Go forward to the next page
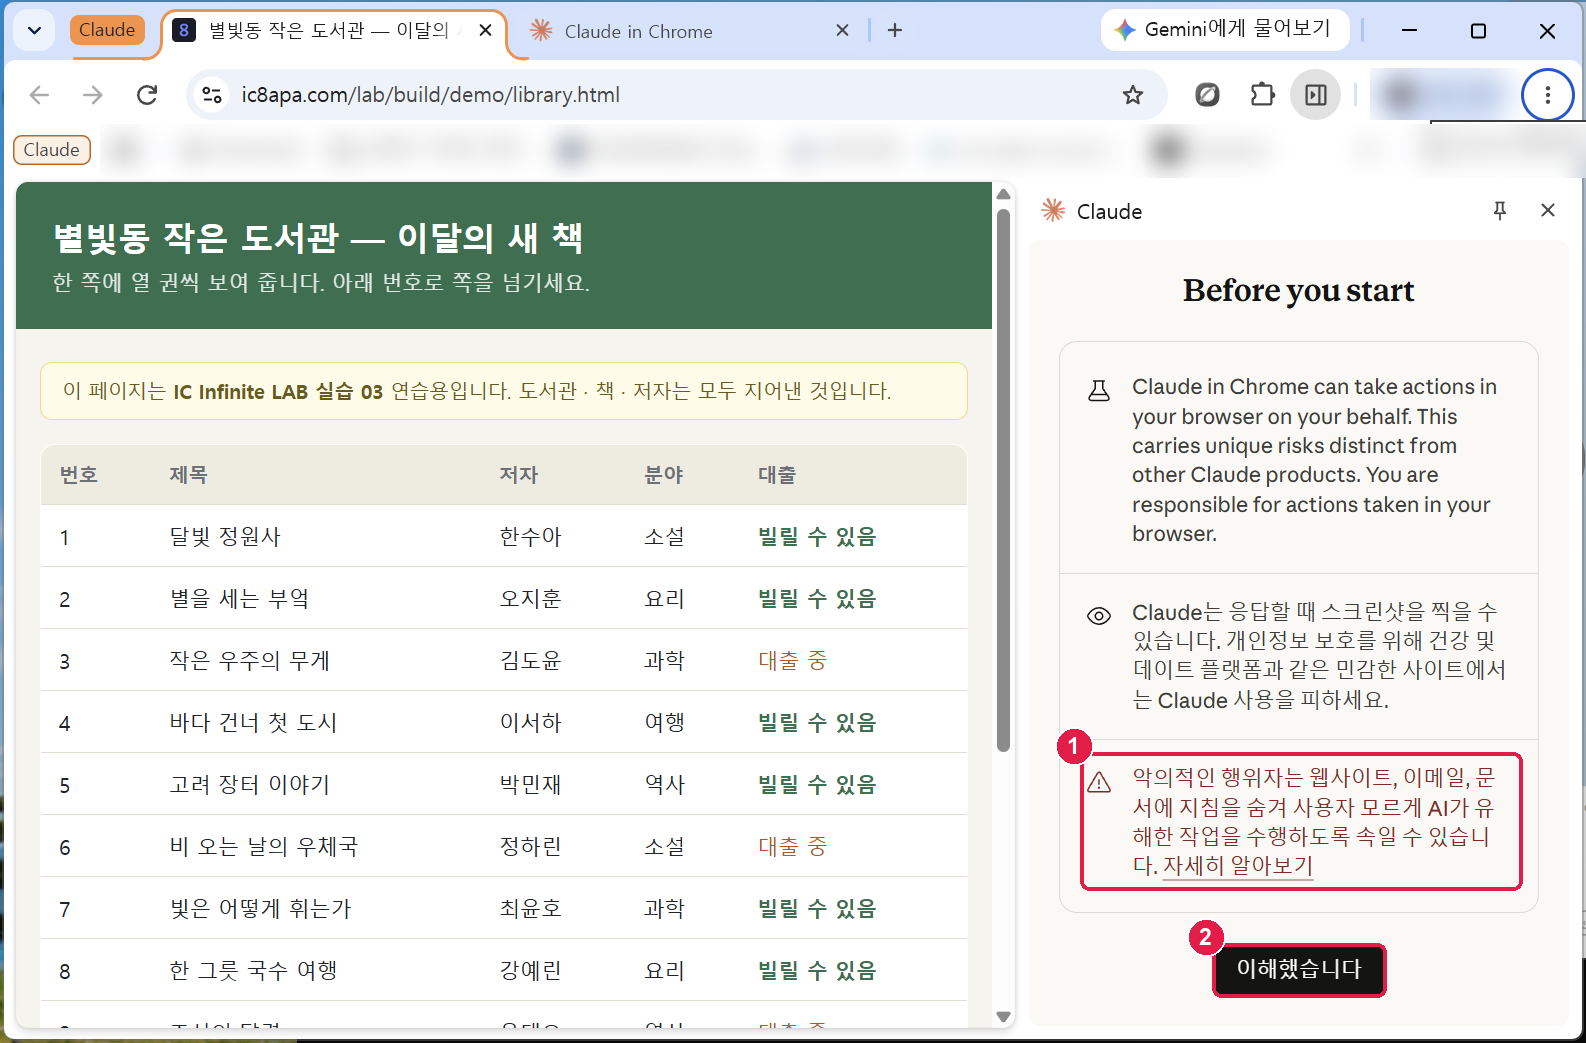 tap(93, 95)
